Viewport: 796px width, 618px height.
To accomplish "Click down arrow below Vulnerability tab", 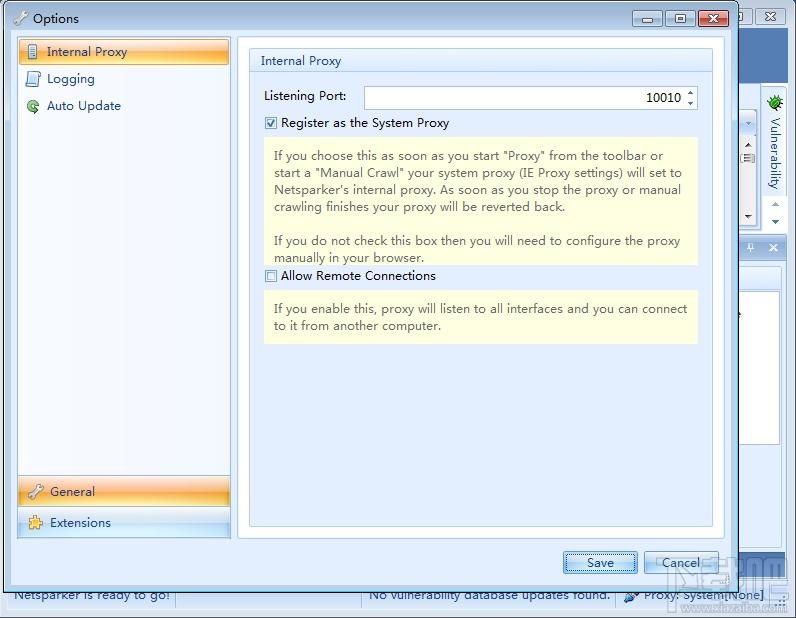I will 776,222.
